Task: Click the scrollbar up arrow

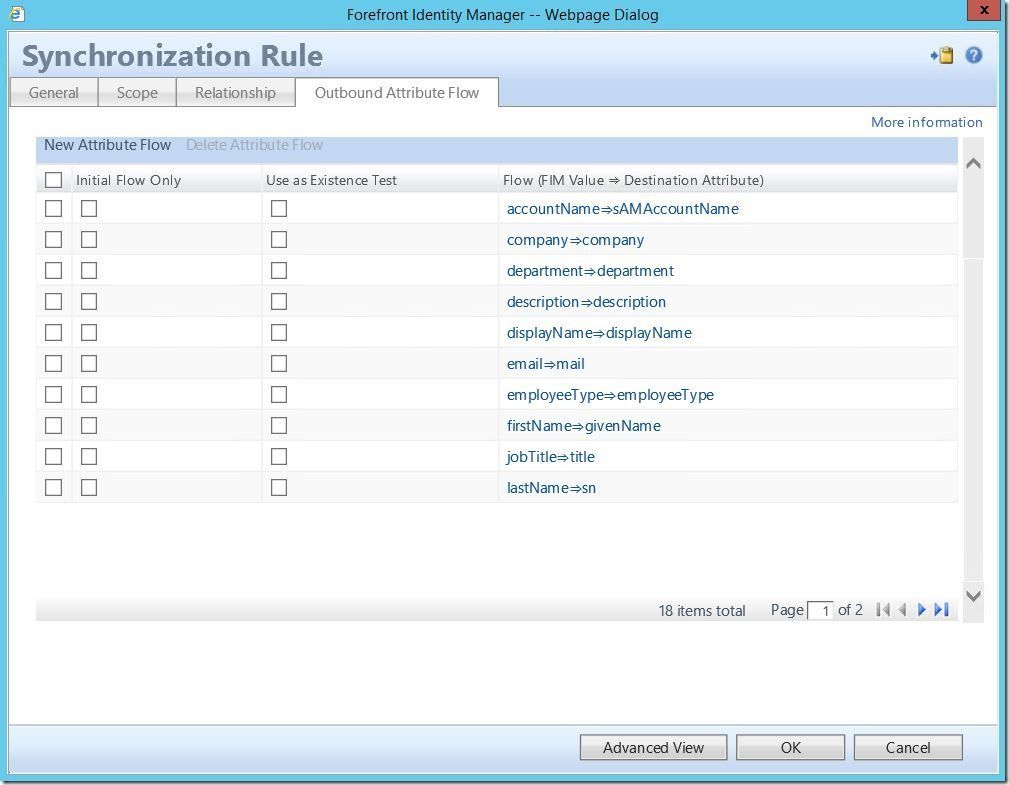Action: tap(974, 163)
